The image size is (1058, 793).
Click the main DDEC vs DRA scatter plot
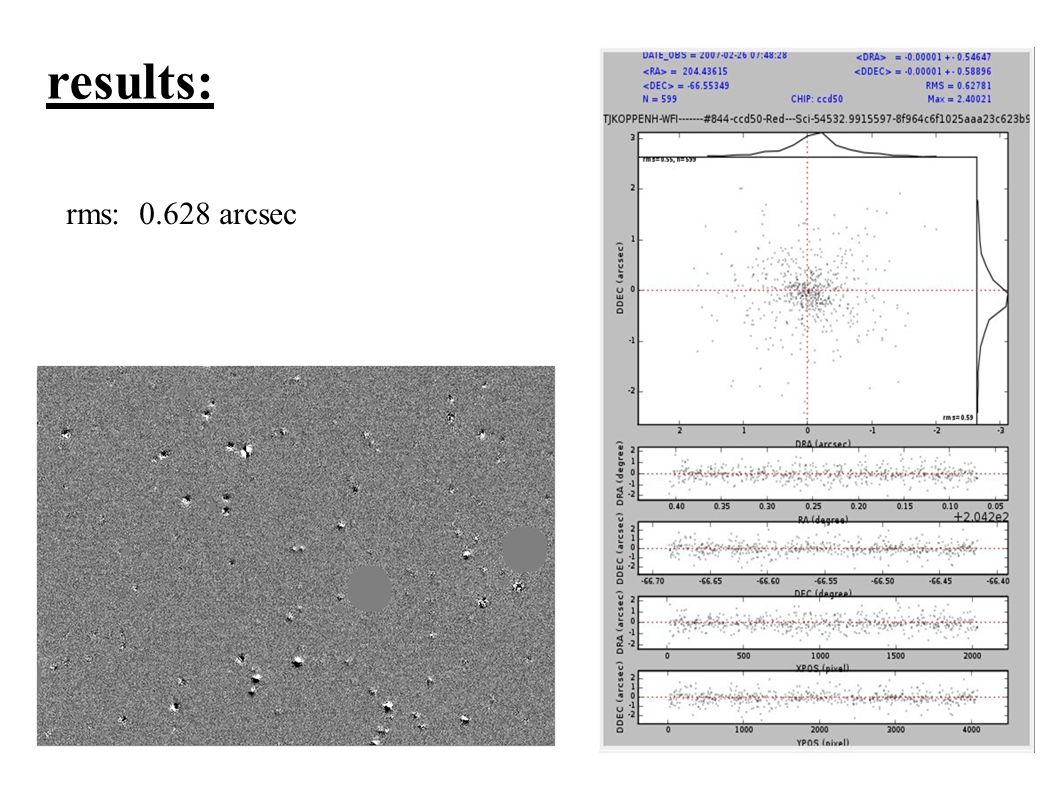click(x=807, y=291)
